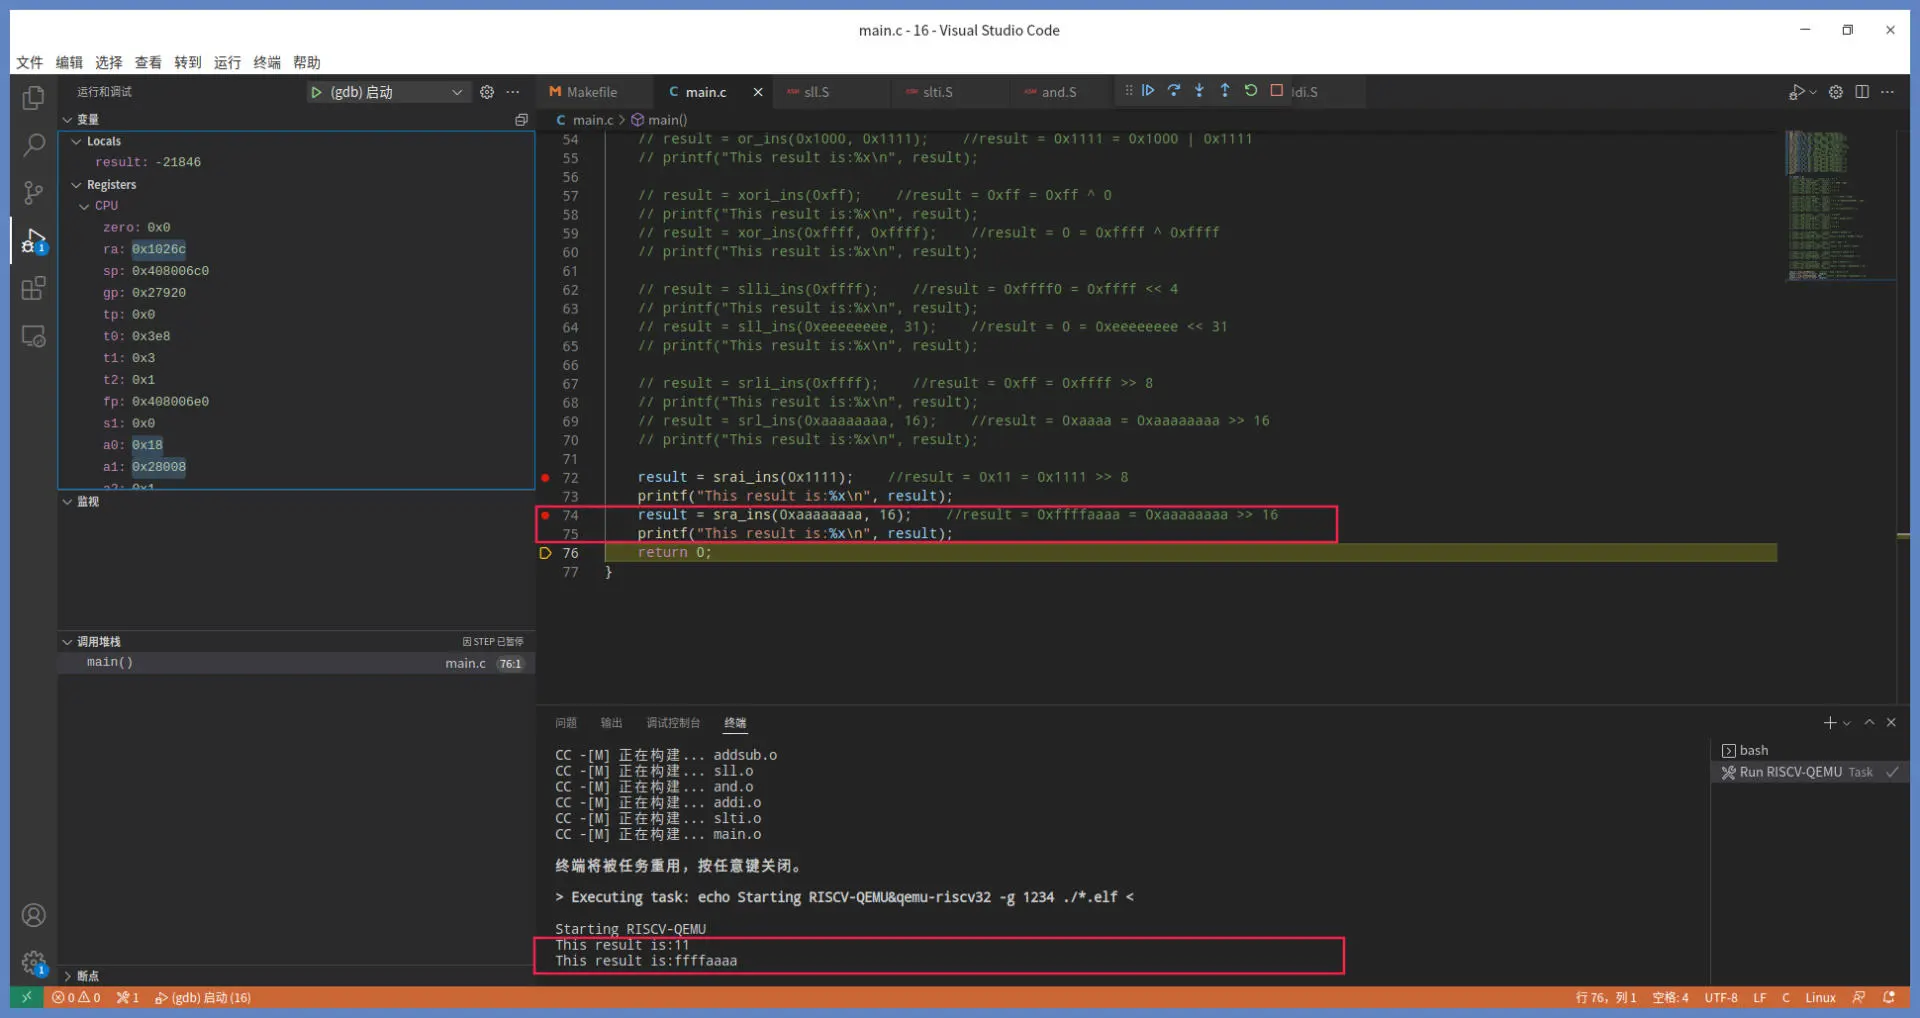Collapse all variables icon

521,119
